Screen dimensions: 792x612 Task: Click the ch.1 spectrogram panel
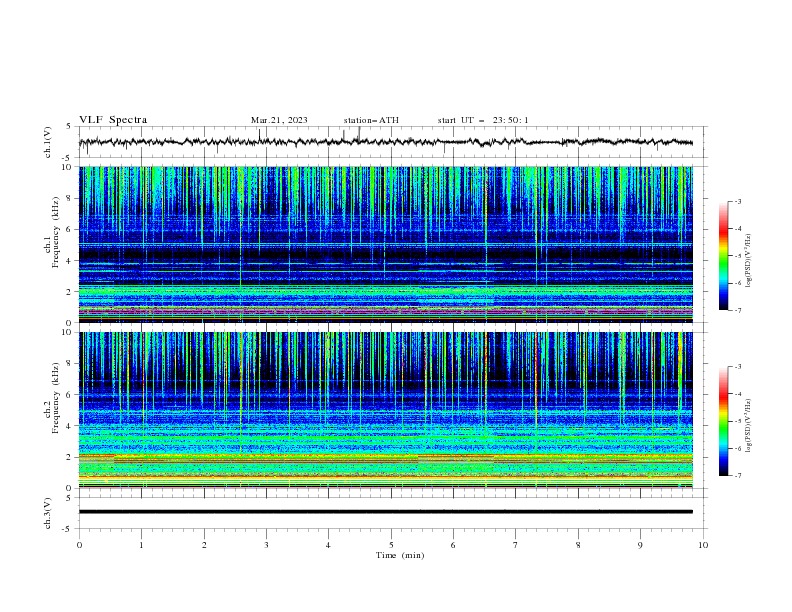(386, 244)
